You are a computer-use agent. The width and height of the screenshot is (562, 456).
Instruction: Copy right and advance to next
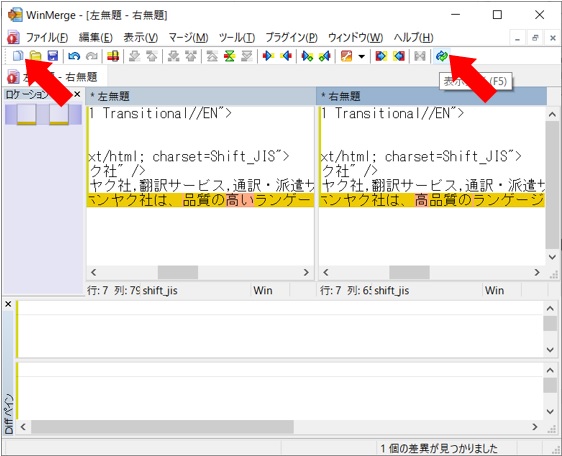[x=307, y=56]
